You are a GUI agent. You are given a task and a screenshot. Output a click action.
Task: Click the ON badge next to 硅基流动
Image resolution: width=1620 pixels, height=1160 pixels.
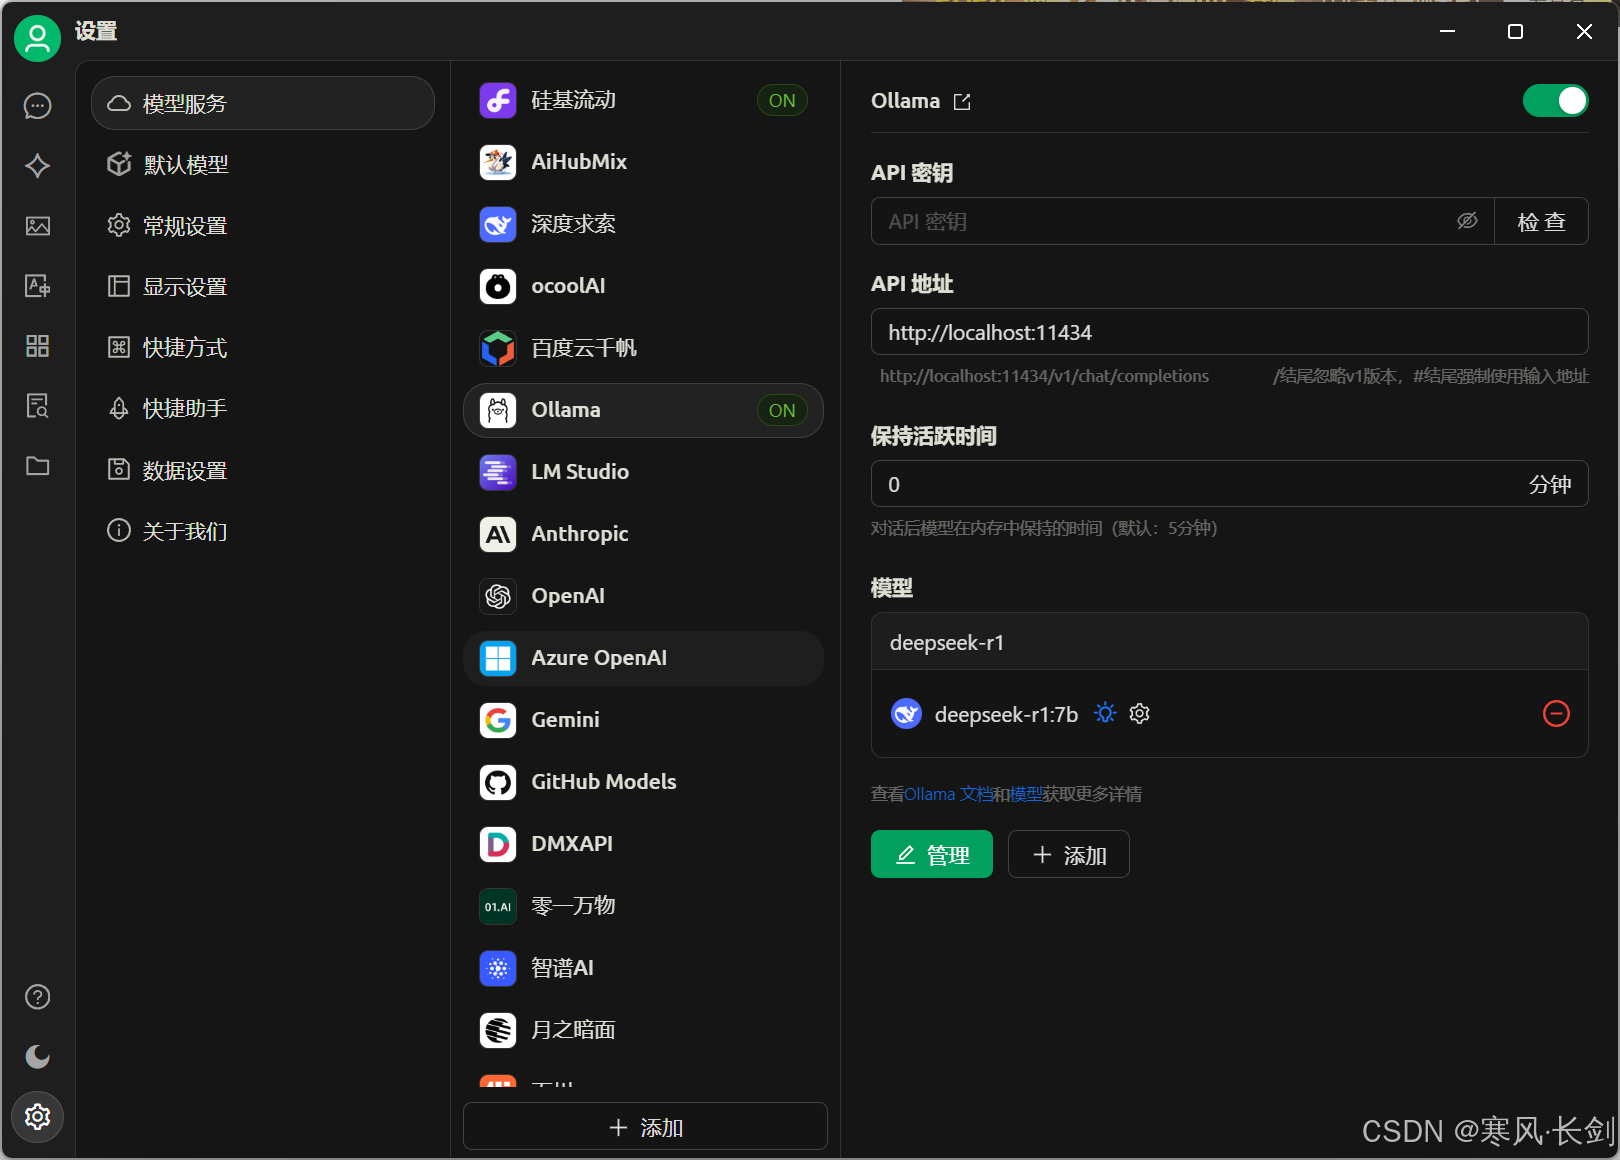coord(782,100)
